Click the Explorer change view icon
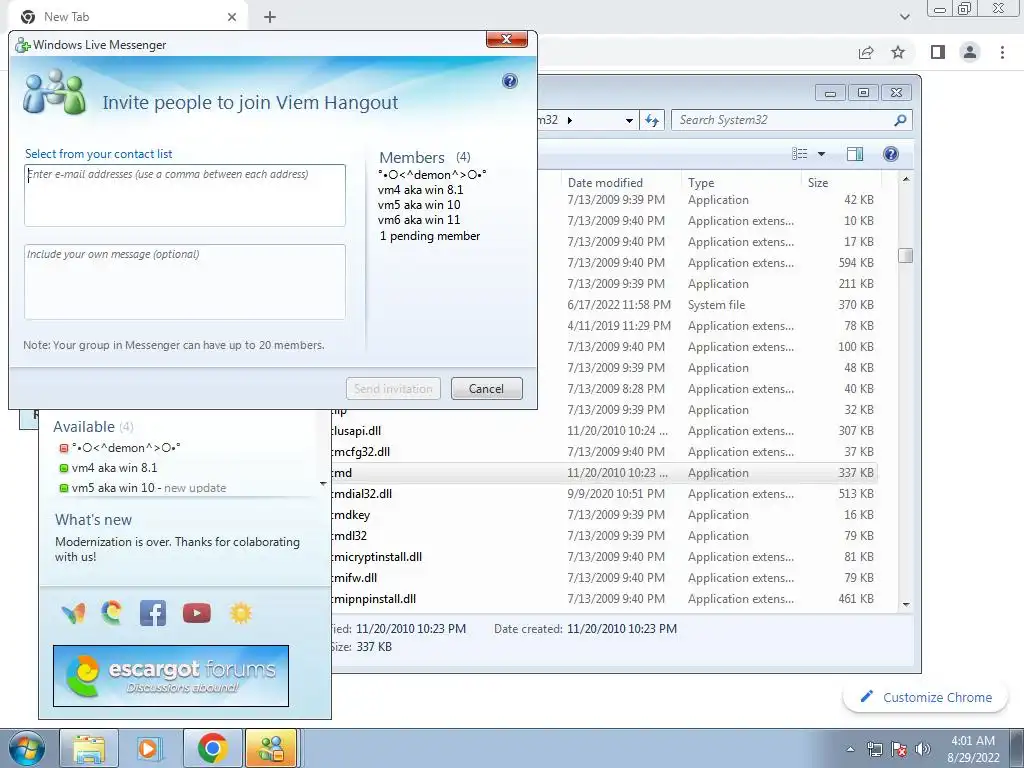 coord(800,153)
